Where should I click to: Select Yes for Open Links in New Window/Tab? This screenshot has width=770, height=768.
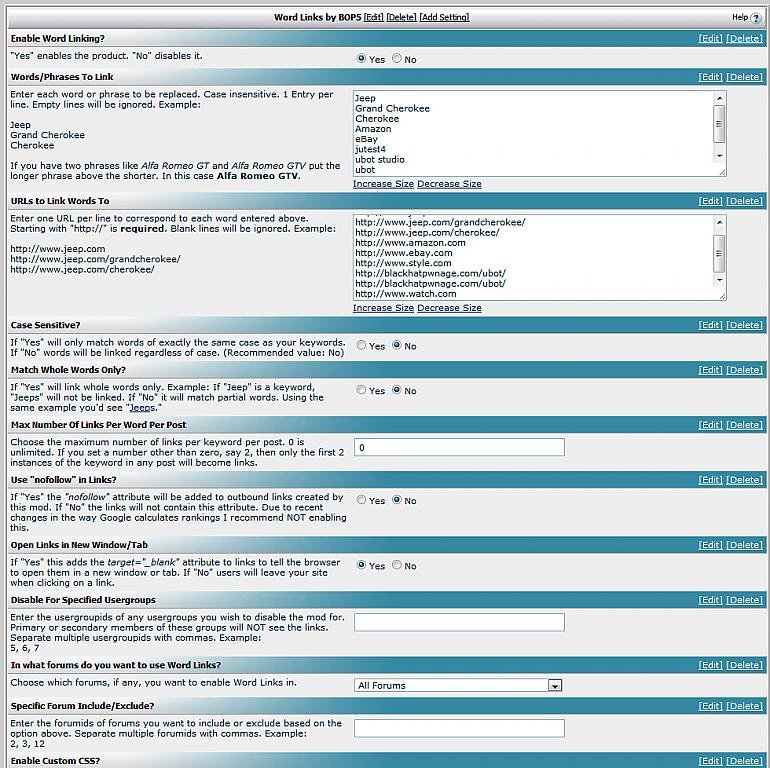tap(361, 565)
